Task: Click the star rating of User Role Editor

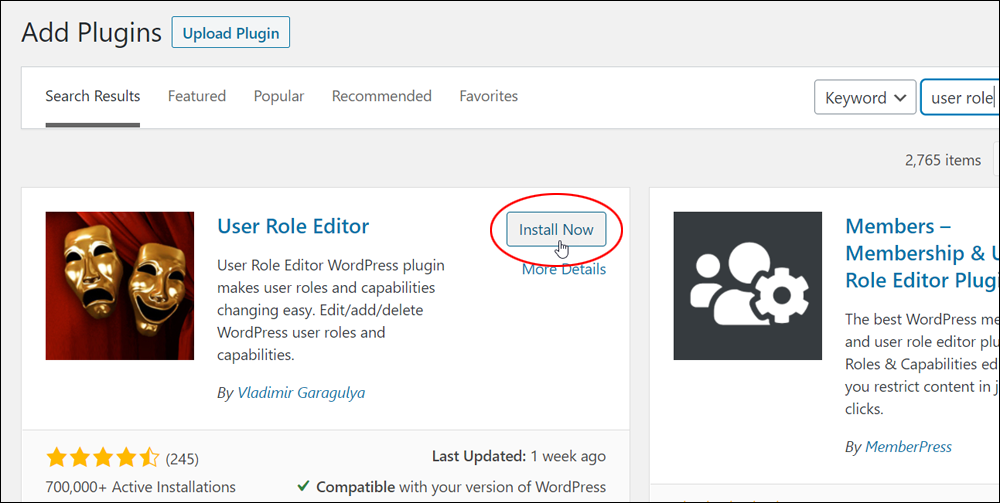Action: pos(103,458)
